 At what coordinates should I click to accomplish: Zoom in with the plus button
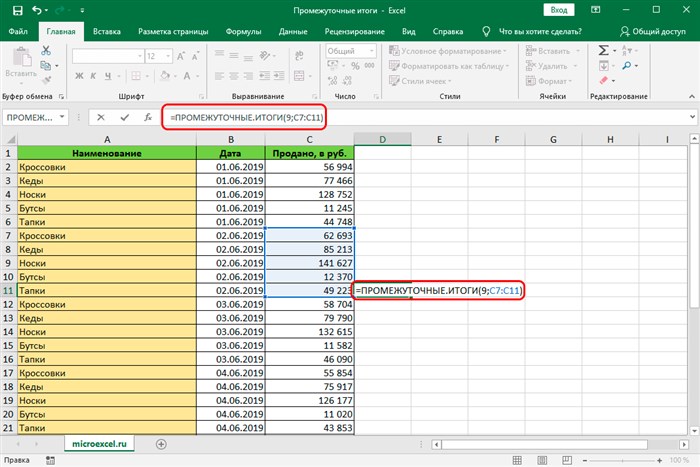(659, 460)
